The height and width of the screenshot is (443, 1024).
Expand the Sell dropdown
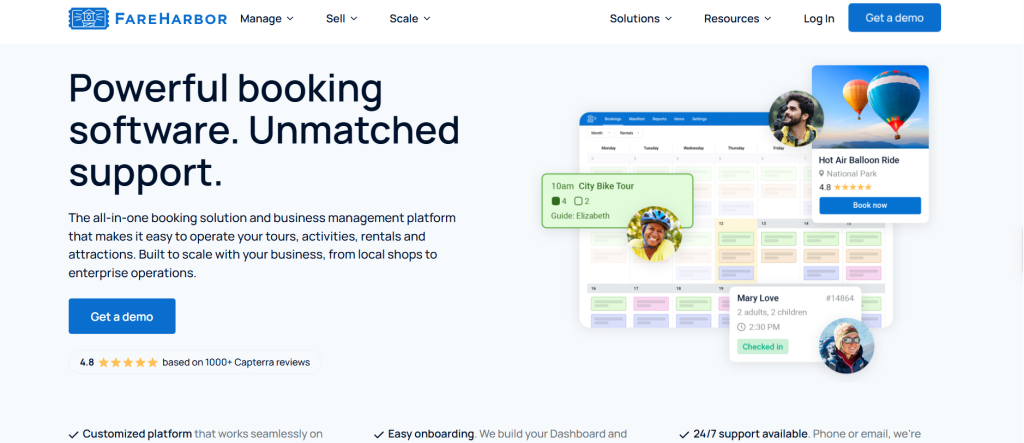click(342, 18)
